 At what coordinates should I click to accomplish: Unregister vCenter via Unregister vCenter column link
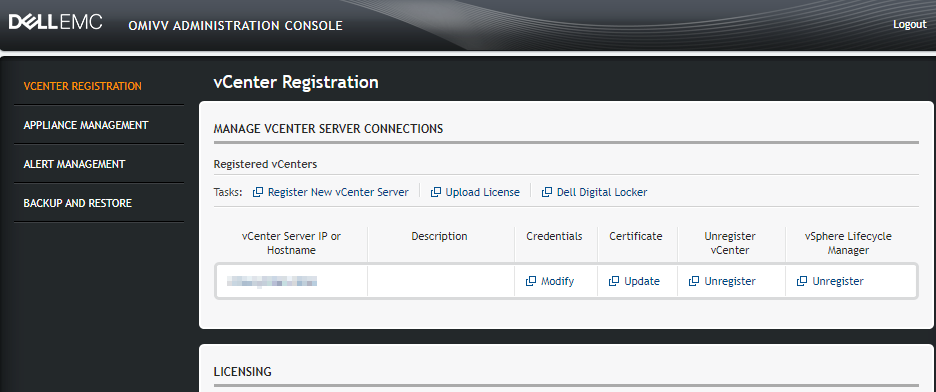click(x=730, y=281)
